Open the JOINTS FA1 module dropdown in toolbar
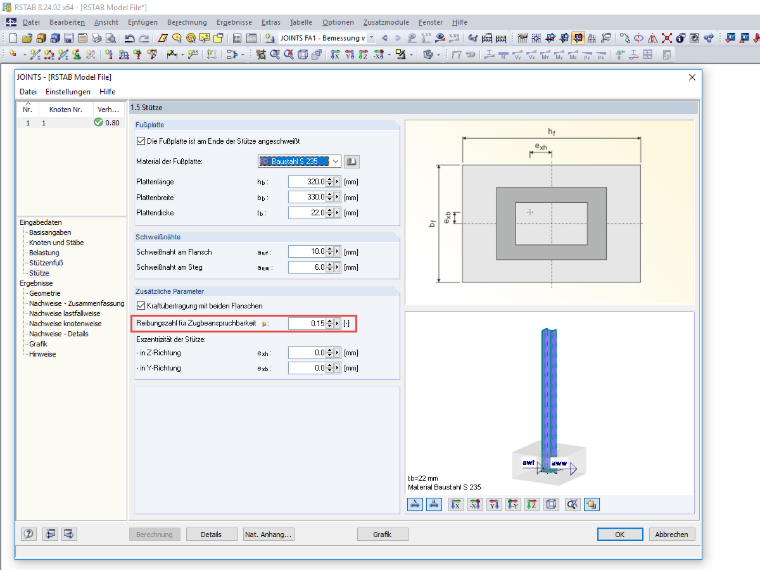760x570 pixels. (372, 38)
